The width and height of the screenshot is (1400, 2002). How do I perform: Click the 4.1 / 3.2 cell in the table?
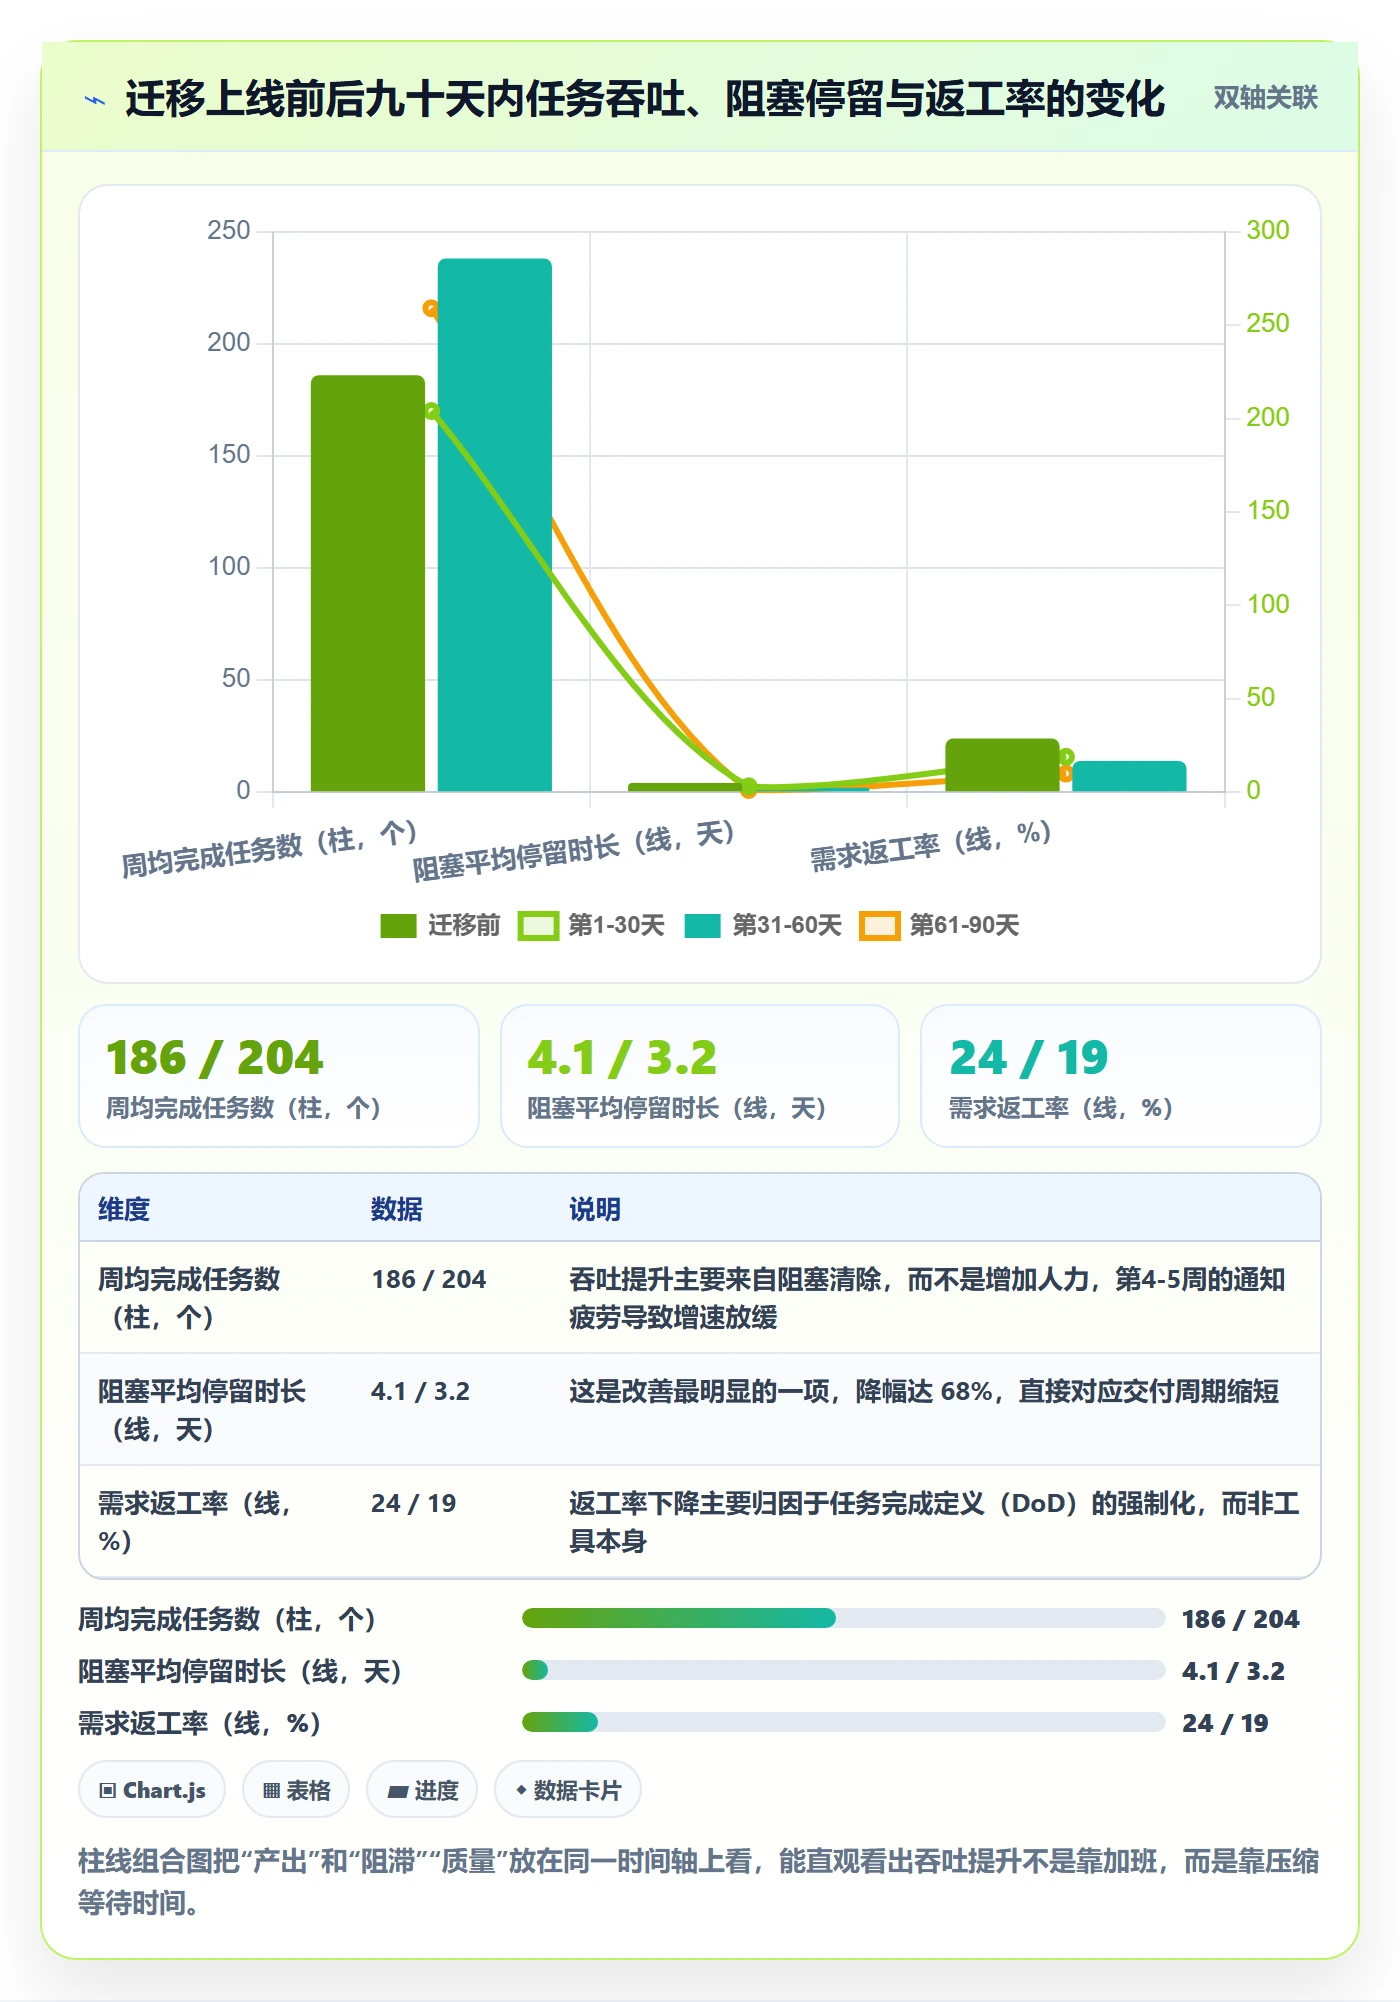click(x=420, y=1391)
